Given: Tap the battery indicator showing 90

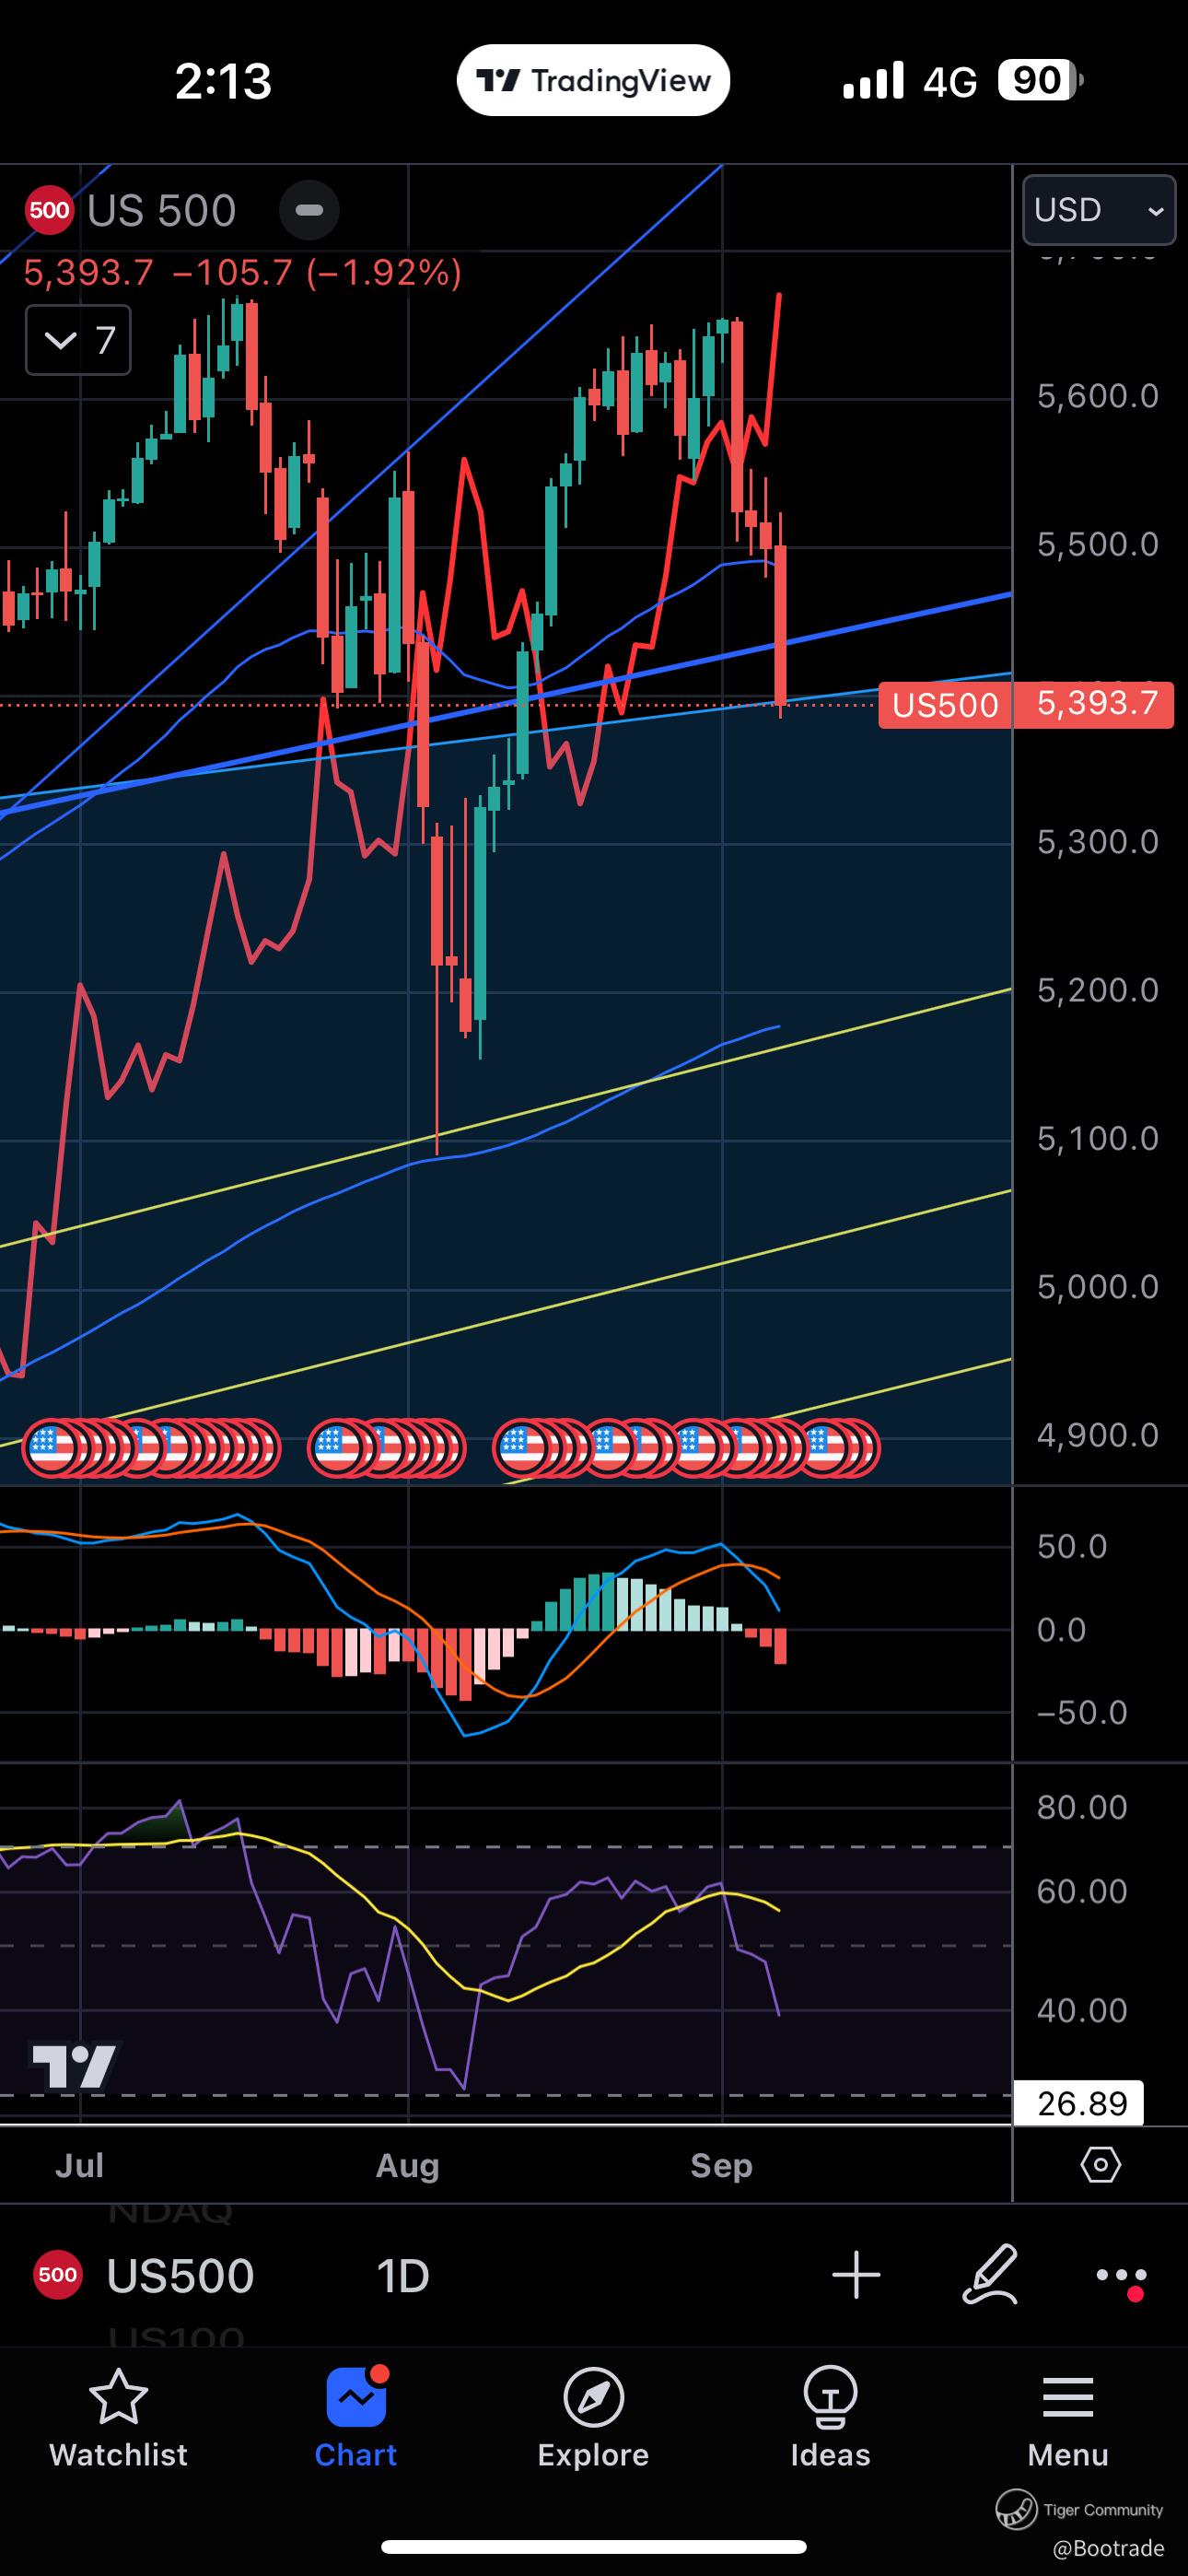Looking at the screenshot, I should (1040, 80).
